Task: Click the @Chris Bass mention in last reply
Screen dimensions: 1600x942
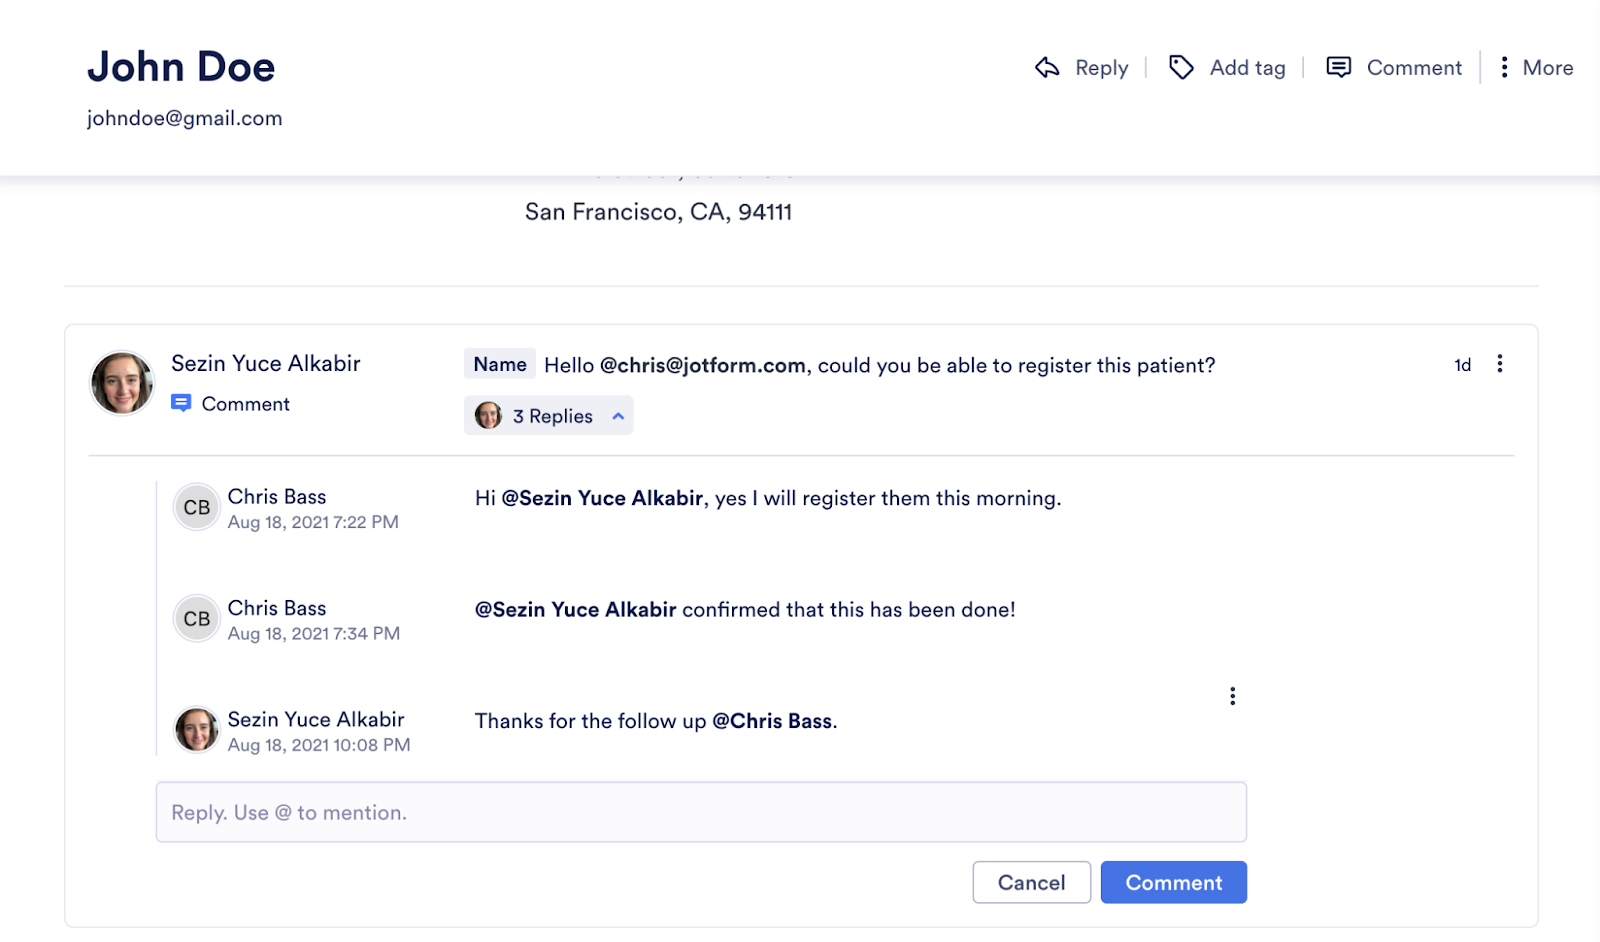Action: (772, 721)
